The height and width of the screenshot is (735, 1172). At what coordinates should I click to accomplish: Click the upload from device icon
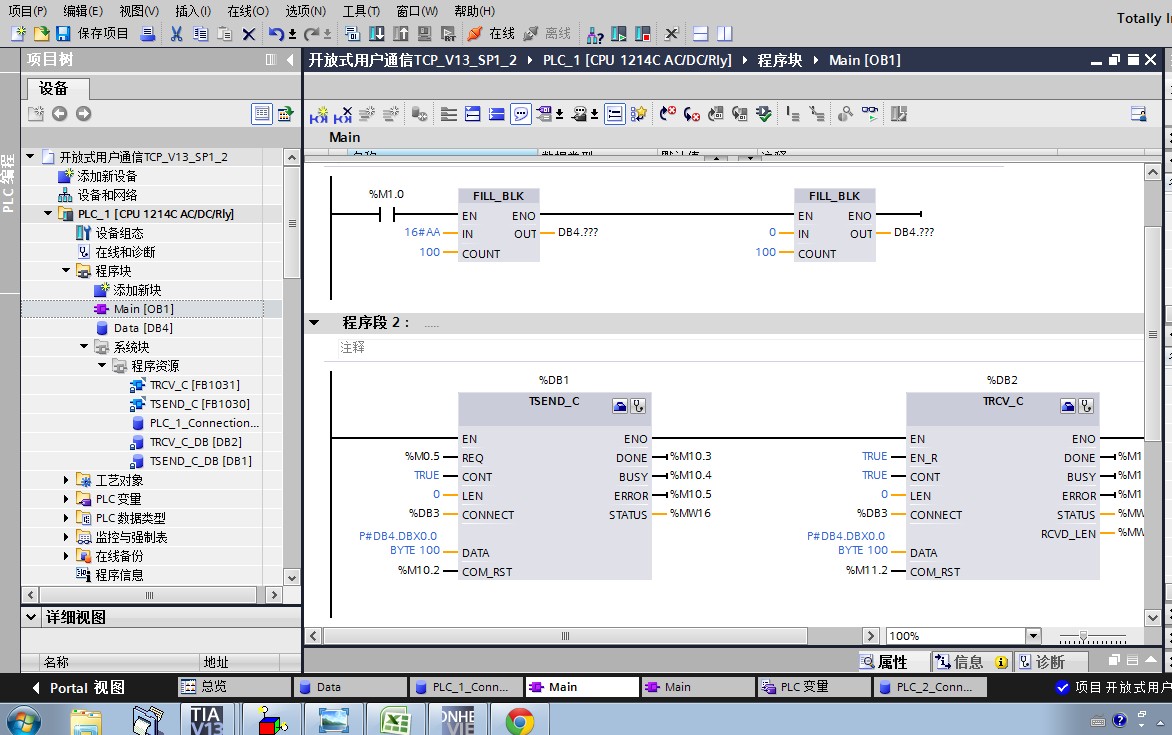tap(401, 34)
